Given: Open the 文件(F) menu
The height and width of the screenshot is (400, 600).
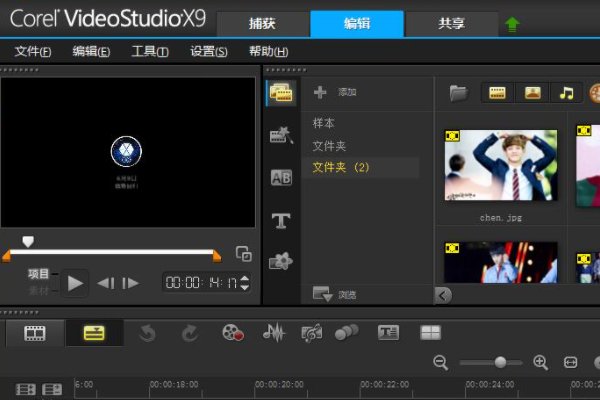Looking at the screenshot, I should 33,52.
